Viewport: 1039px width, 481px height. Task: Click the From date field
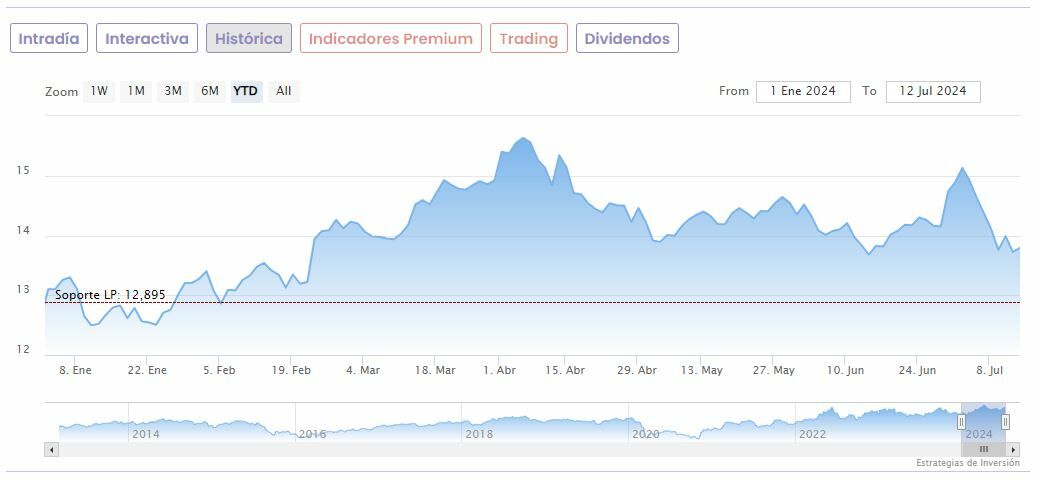pos(803,91)
